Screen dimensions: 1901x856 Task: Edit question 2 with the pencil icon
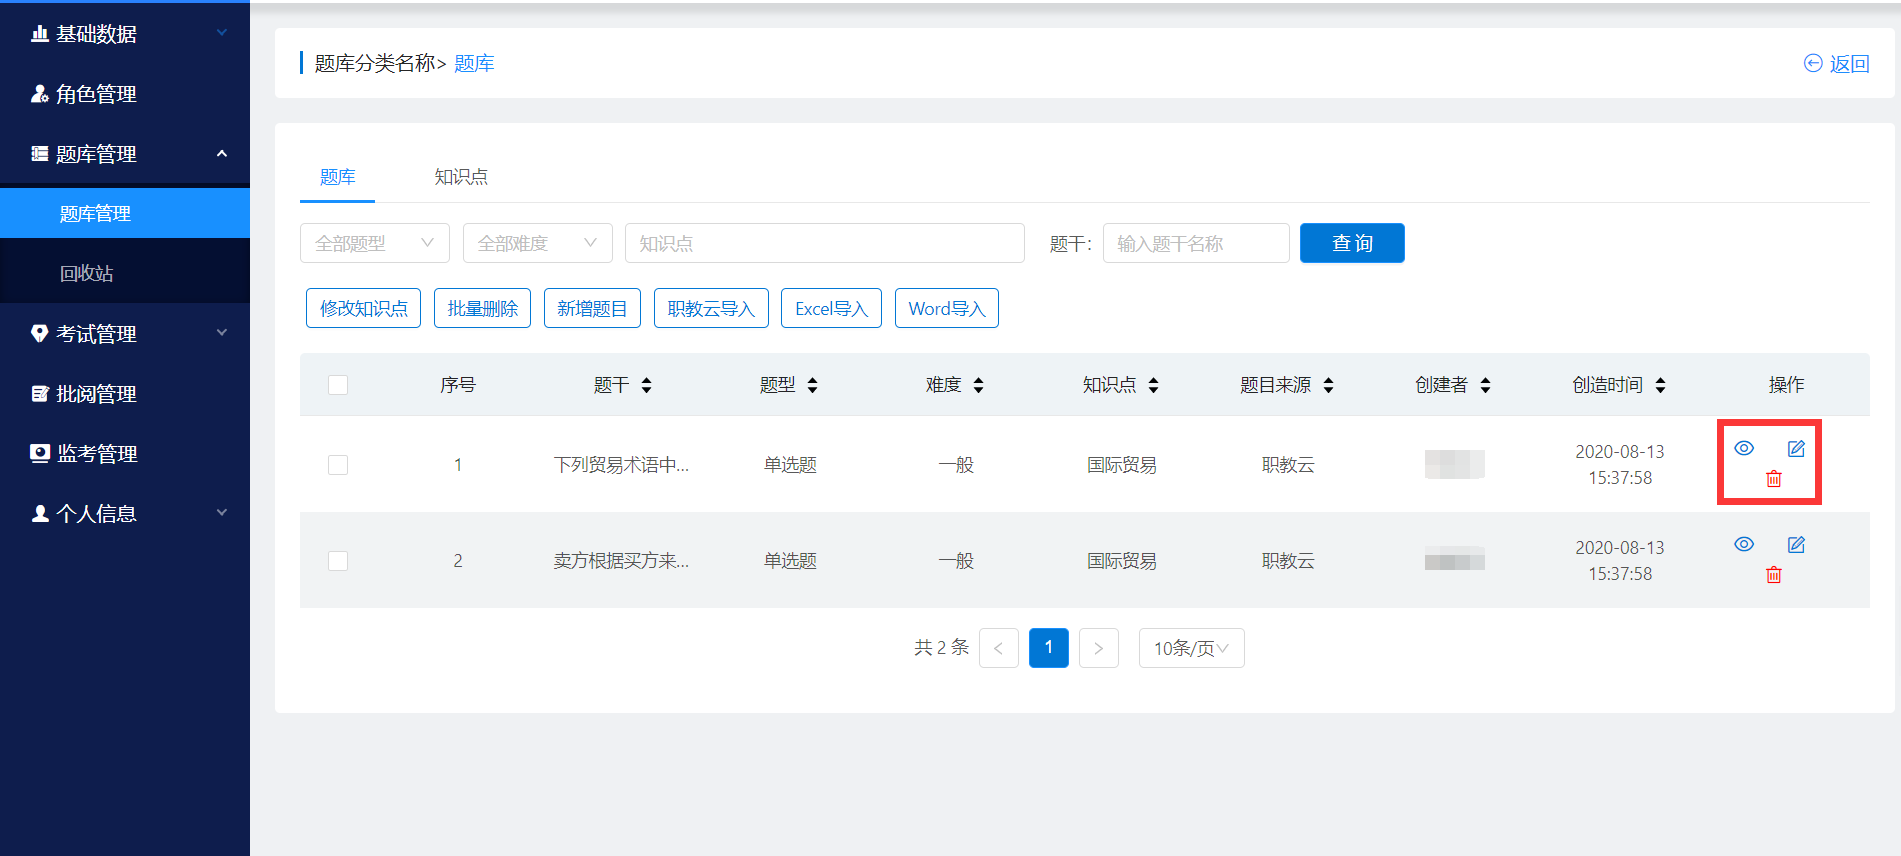(1796, 544)
